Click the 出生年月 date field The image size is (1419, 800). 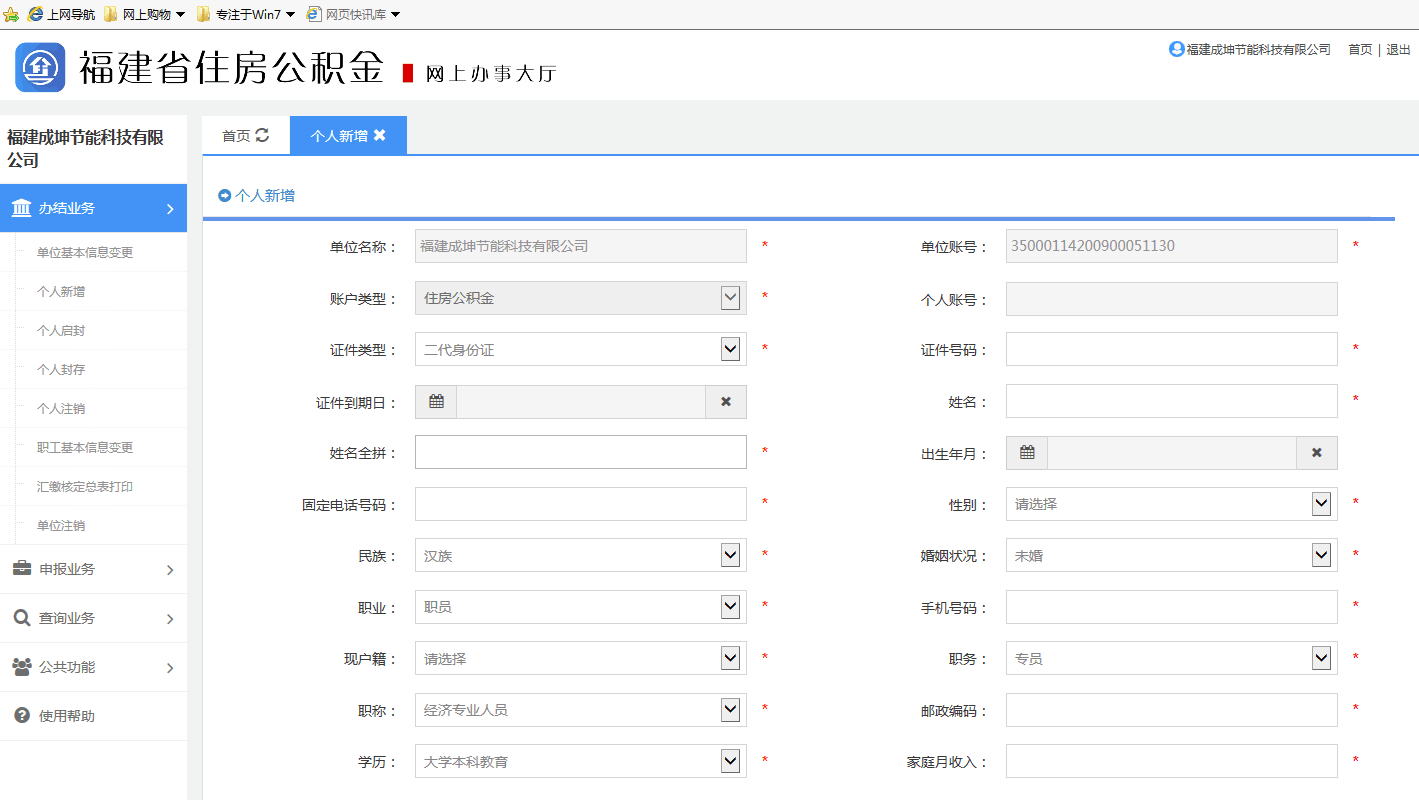point(1172,452)
